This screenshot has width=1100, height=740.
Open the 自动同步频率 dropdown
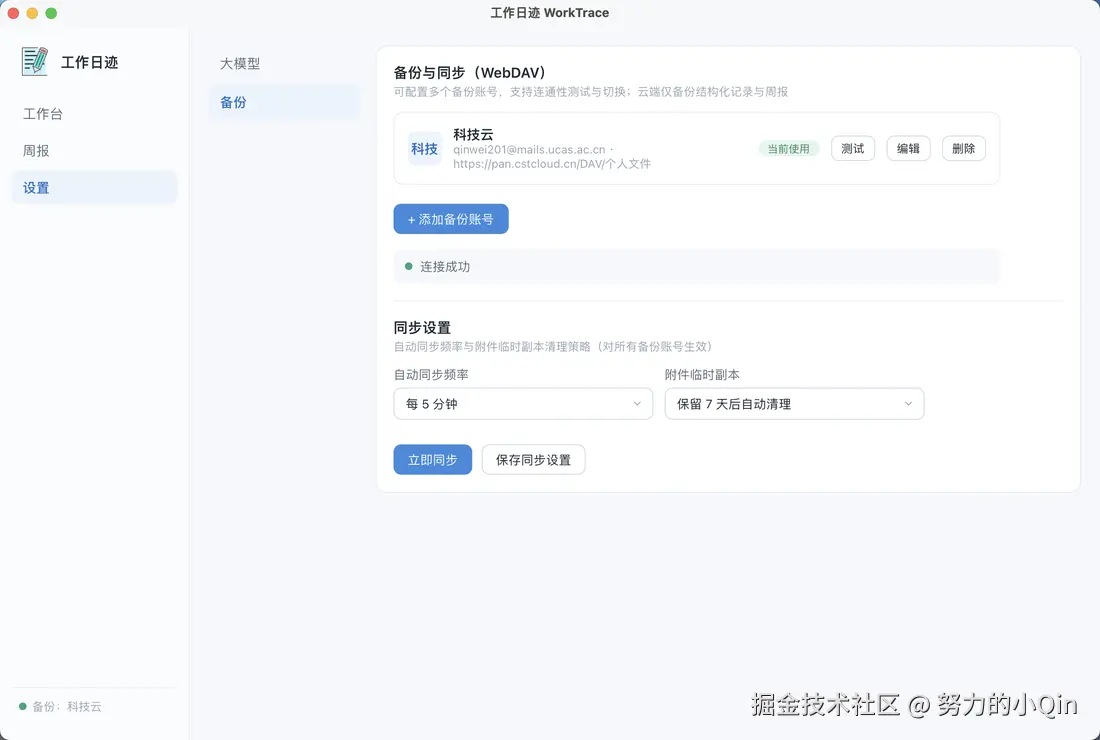523,404
